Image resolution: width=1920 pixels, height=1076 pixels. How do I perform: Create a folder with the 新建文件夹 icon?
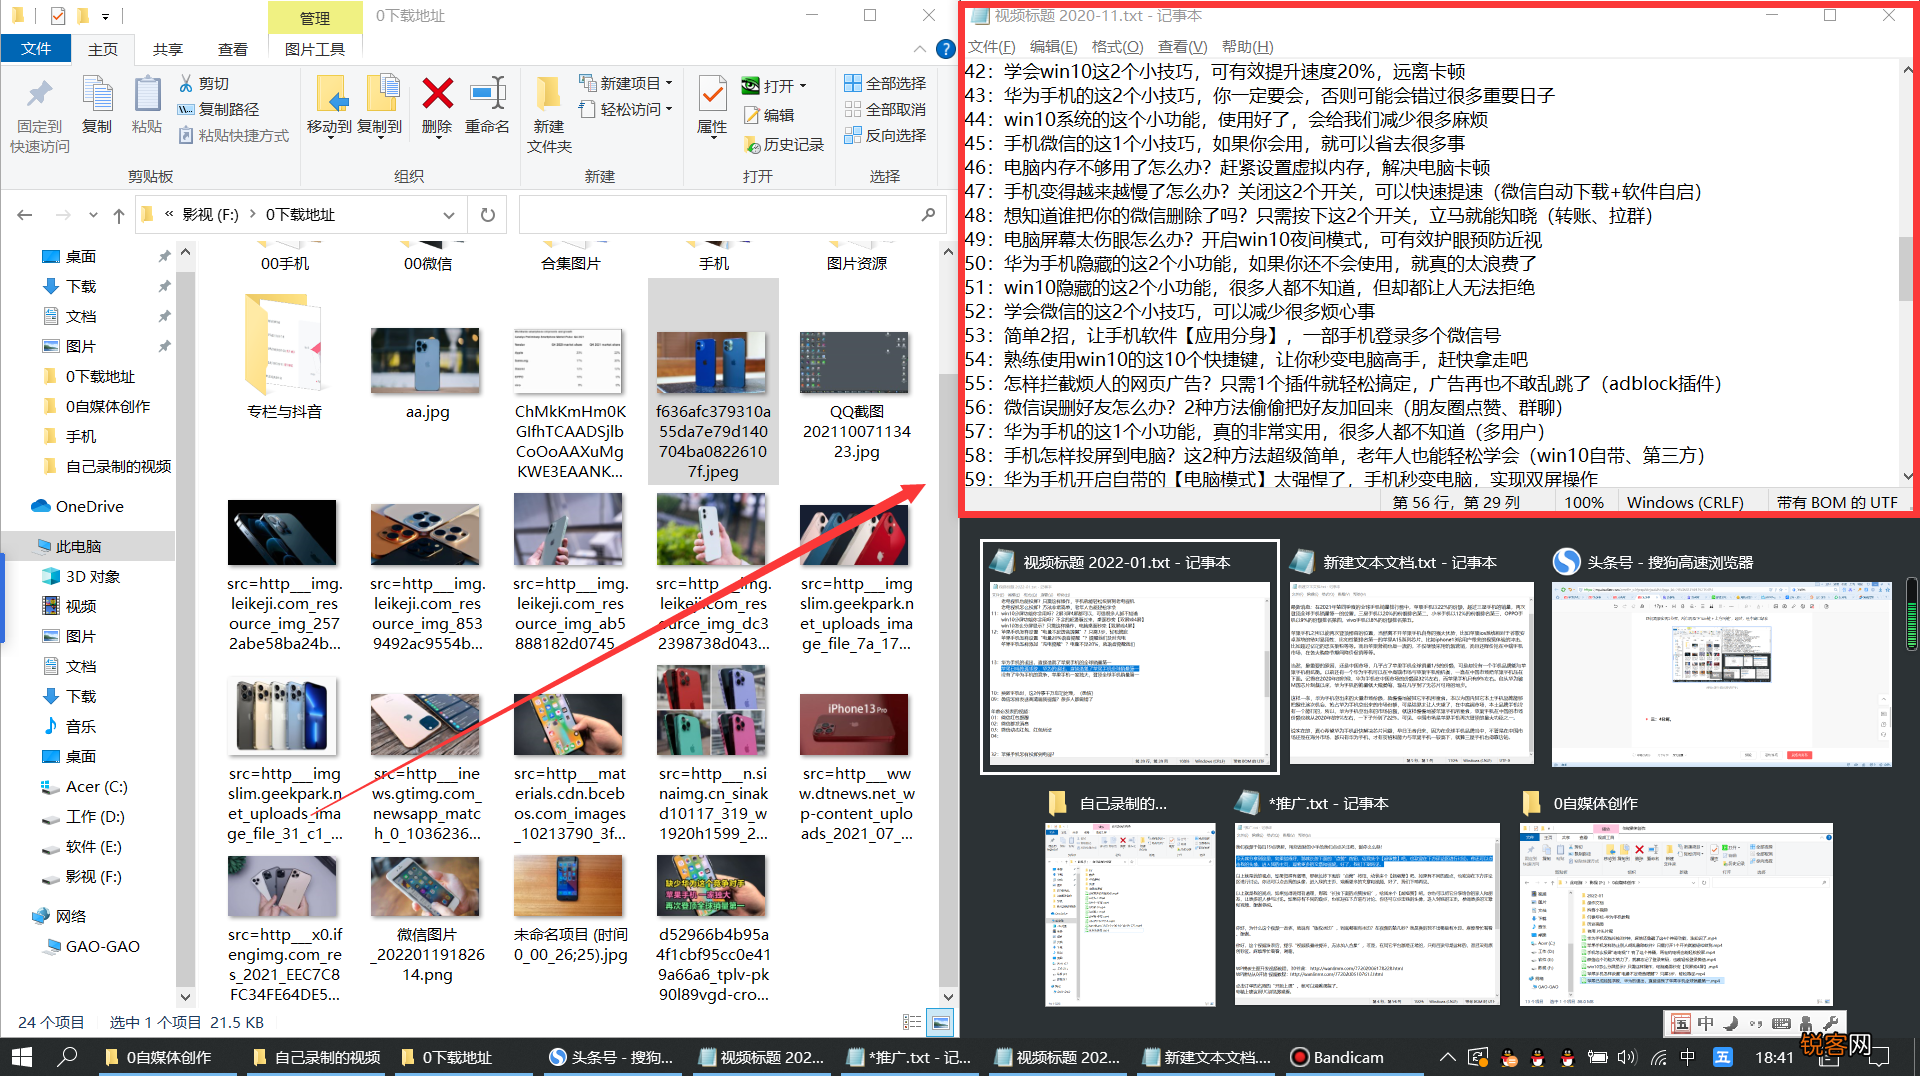(x=548, y=110)
